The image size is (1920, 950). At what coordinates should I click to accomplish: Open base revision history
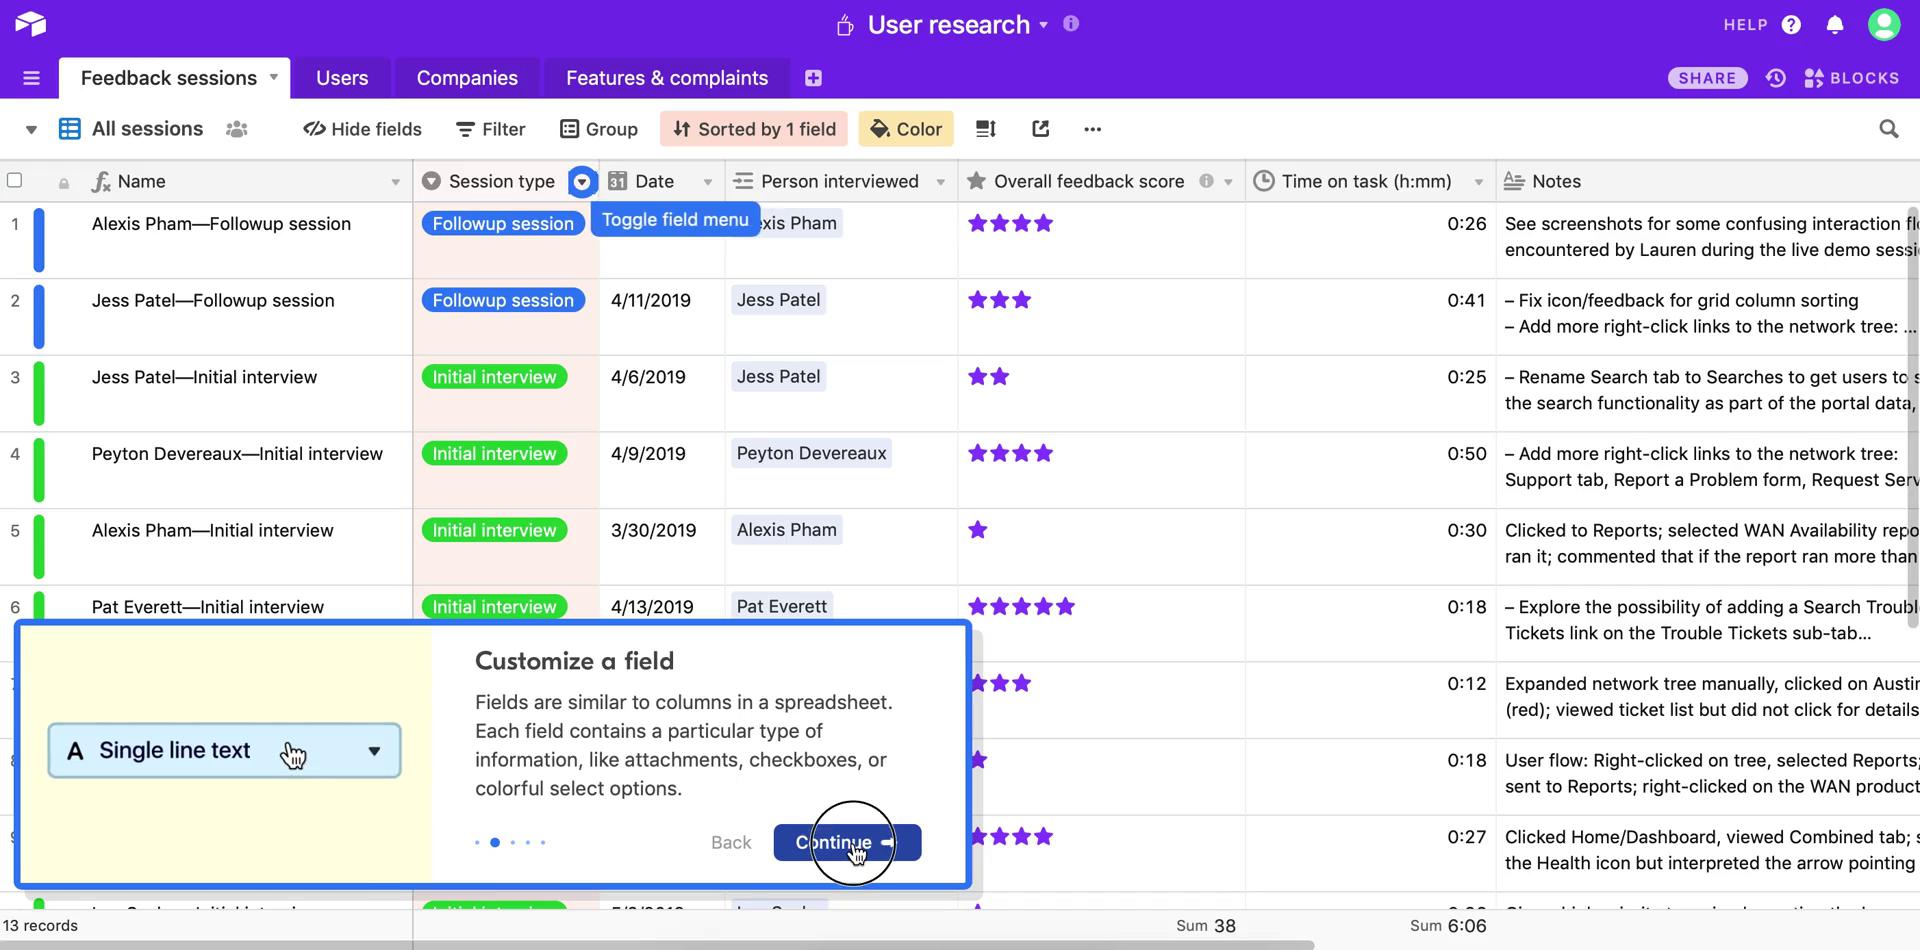(1775, 77)
